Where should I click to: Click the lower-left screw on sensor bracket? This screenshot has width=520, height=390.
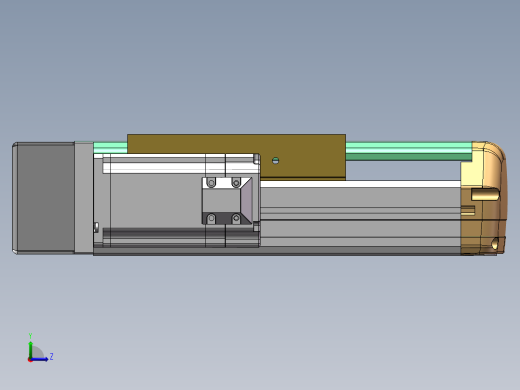(x=211, y=219)
